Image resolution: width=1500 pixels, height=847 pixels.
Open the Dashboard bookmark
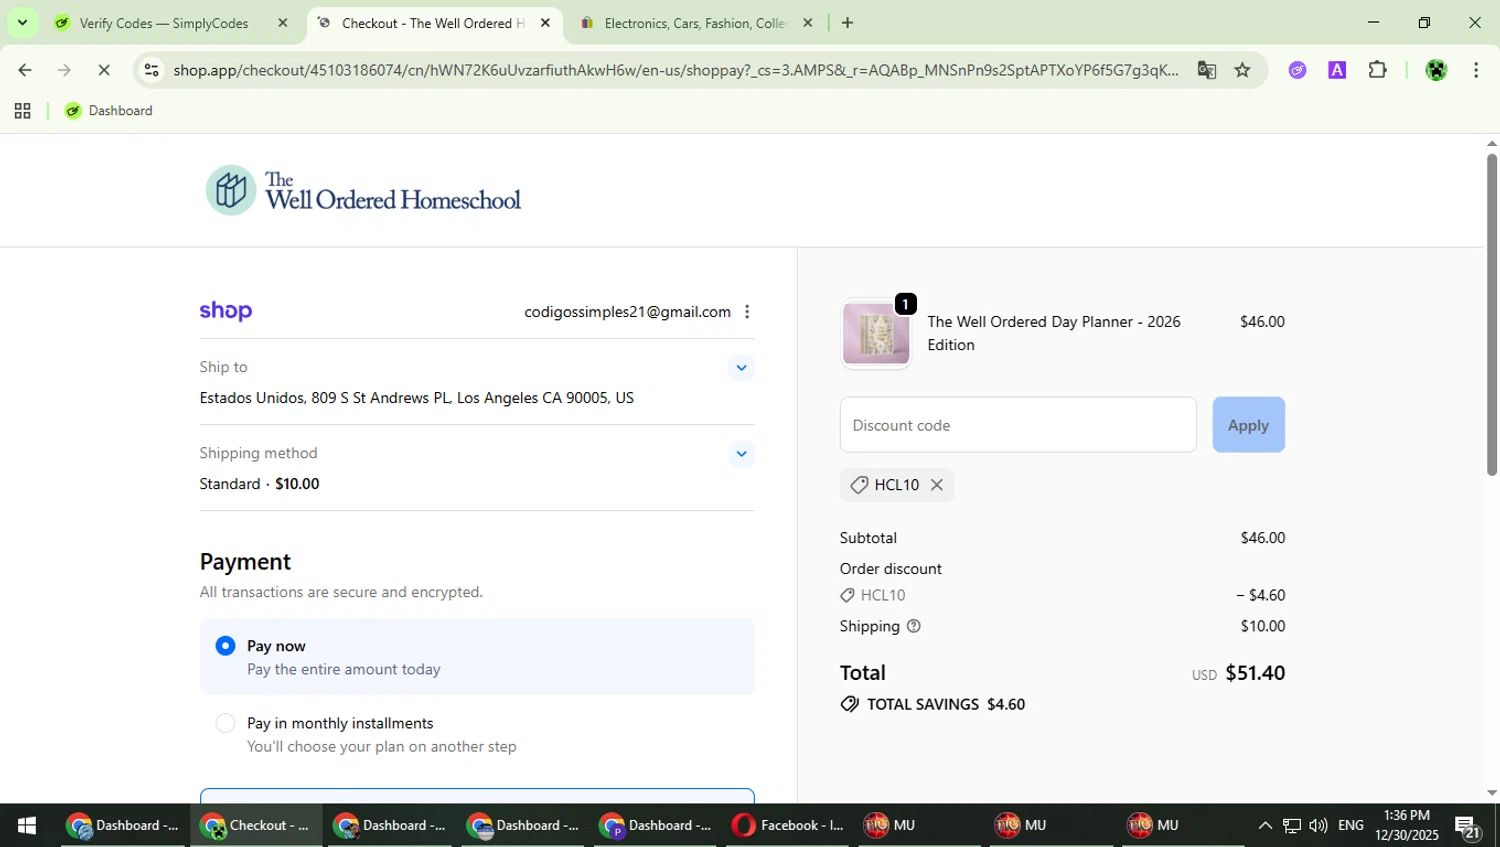coord(108,111)
